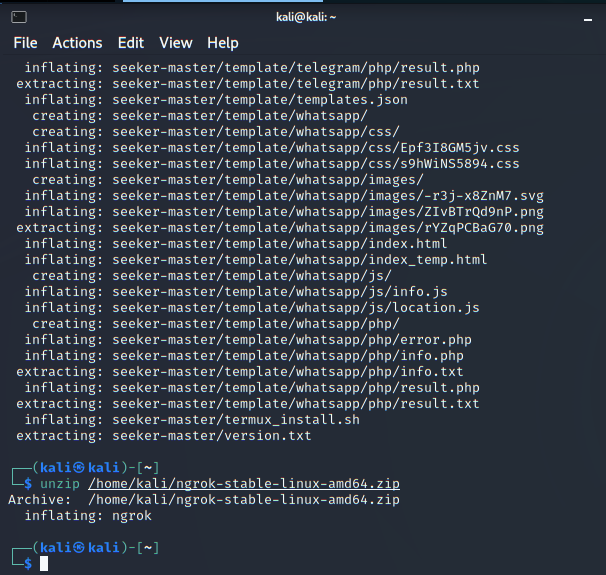Screen dimensions: 606x575
Task: Click the kali@kali: ~ window title
Action: pos(306,17)
